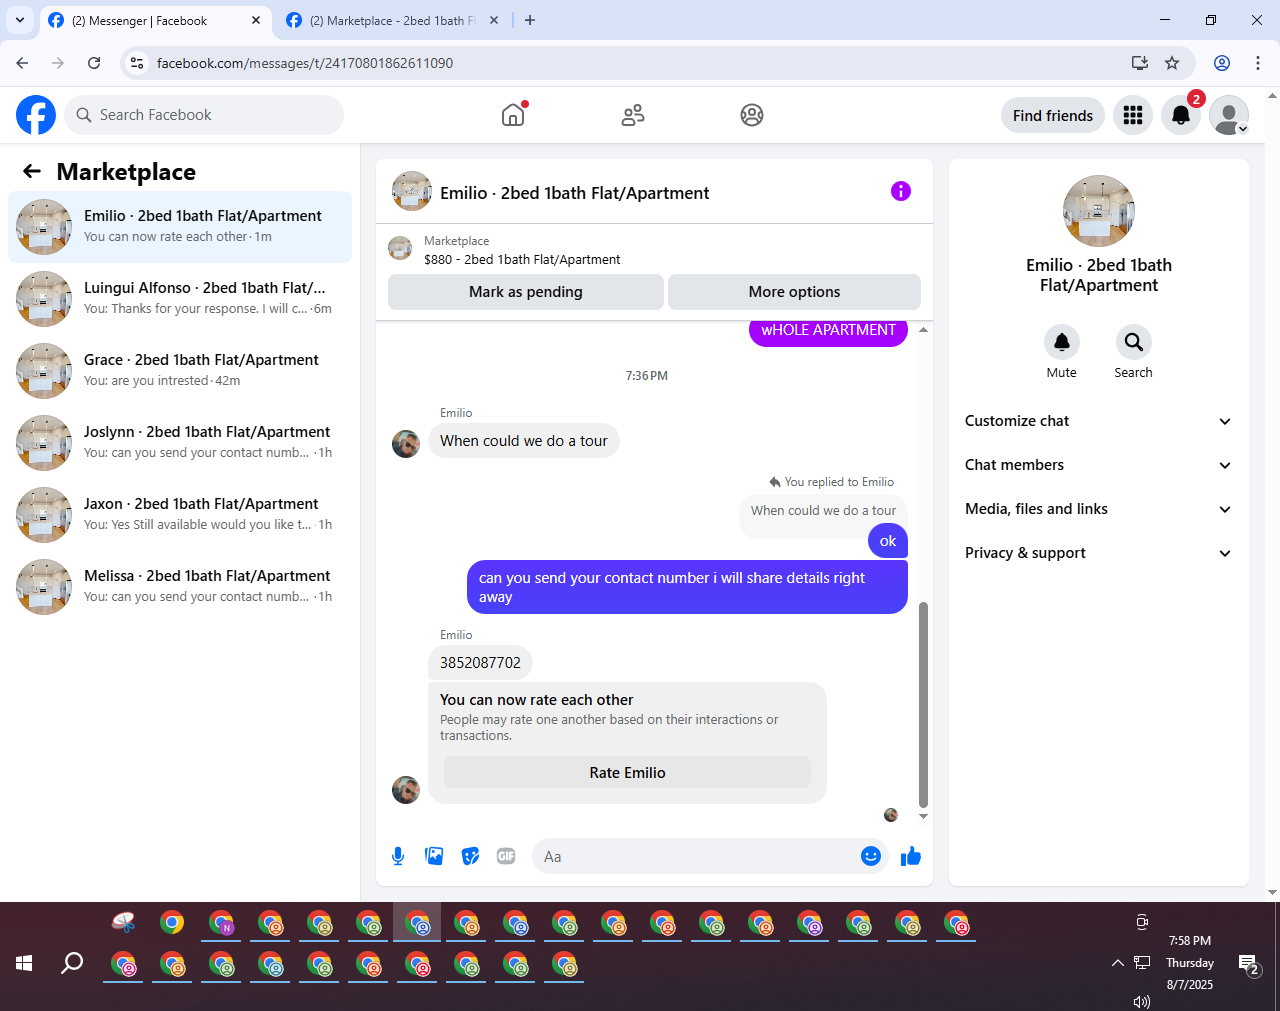The image size is (1280, 1011).
Task: Open the Joslynn conversation
Action: pyautogui.click(x=180, y=443)
